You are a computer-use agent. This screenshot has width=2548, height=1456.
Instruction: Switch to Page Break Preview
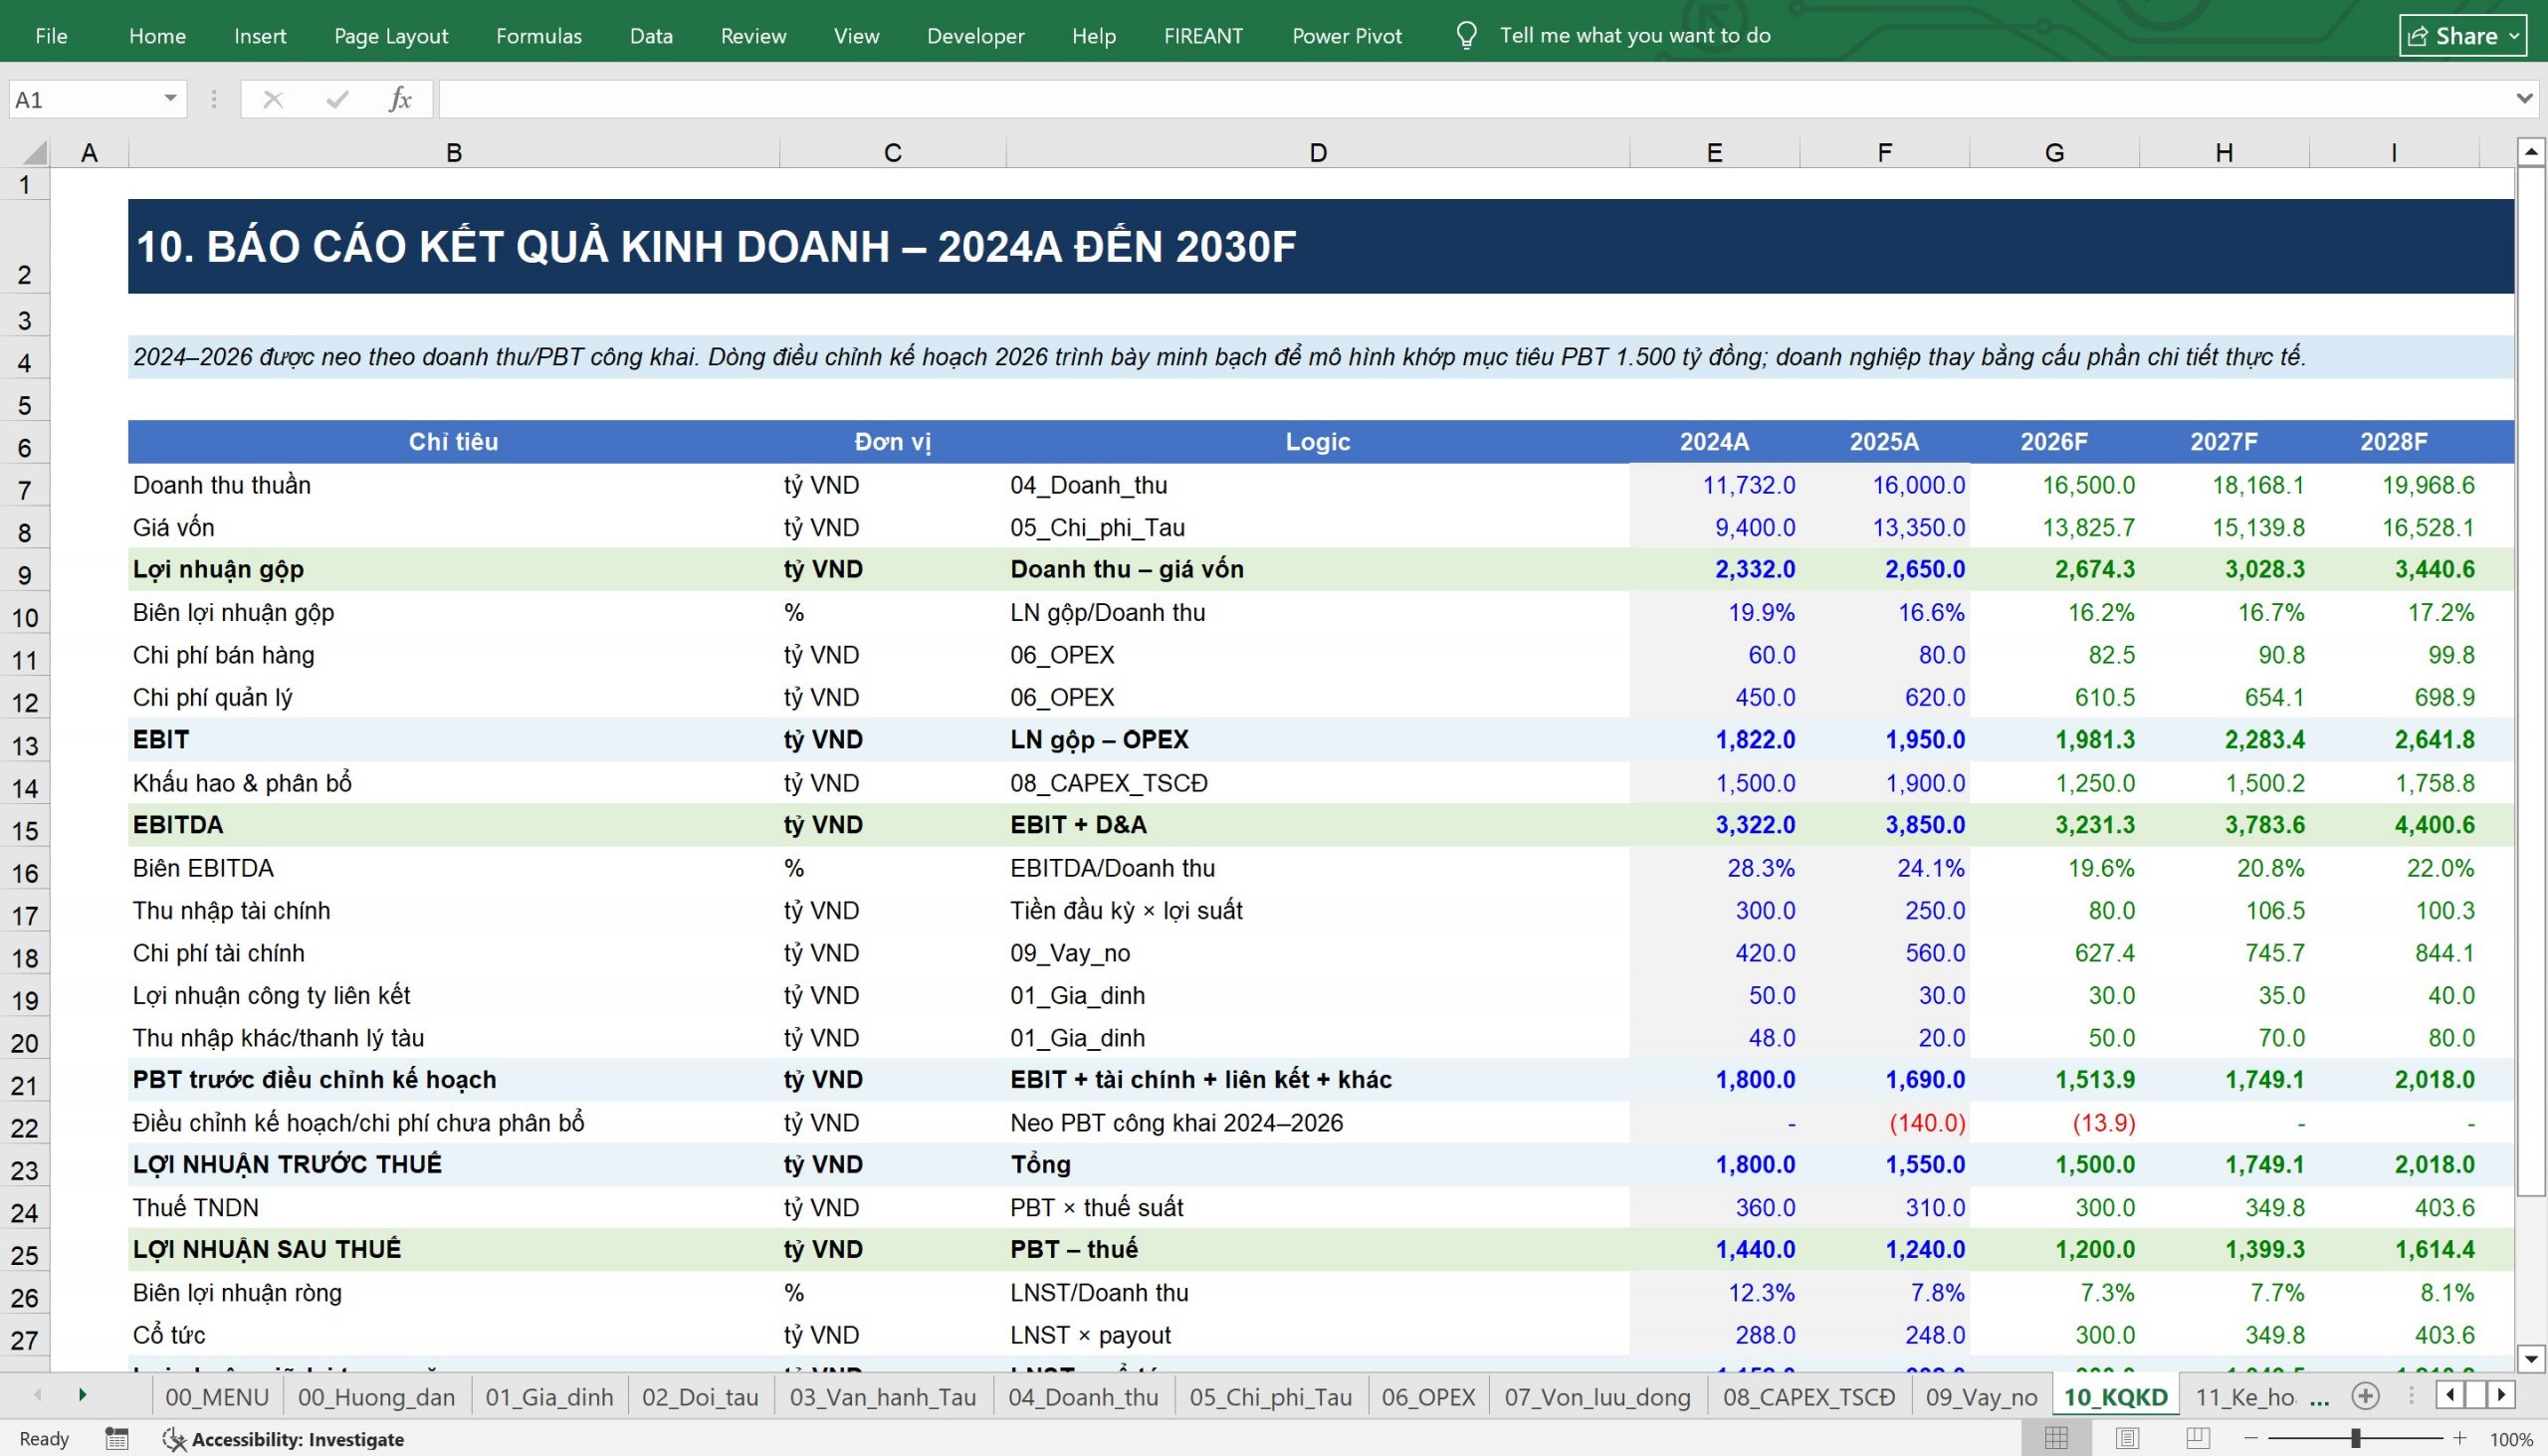tap(2198, 1438)
